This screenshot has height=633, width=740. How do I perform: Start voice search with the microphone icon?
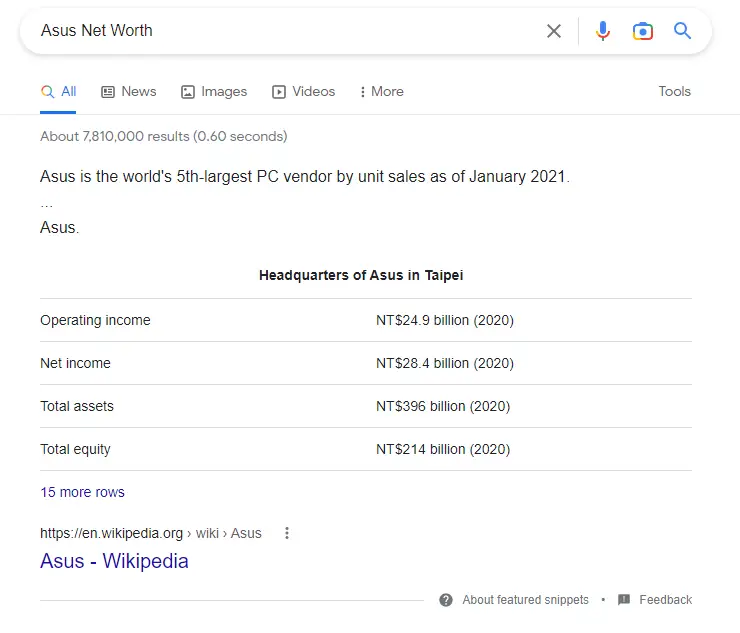pyautogui.click(x=603, y=31)
